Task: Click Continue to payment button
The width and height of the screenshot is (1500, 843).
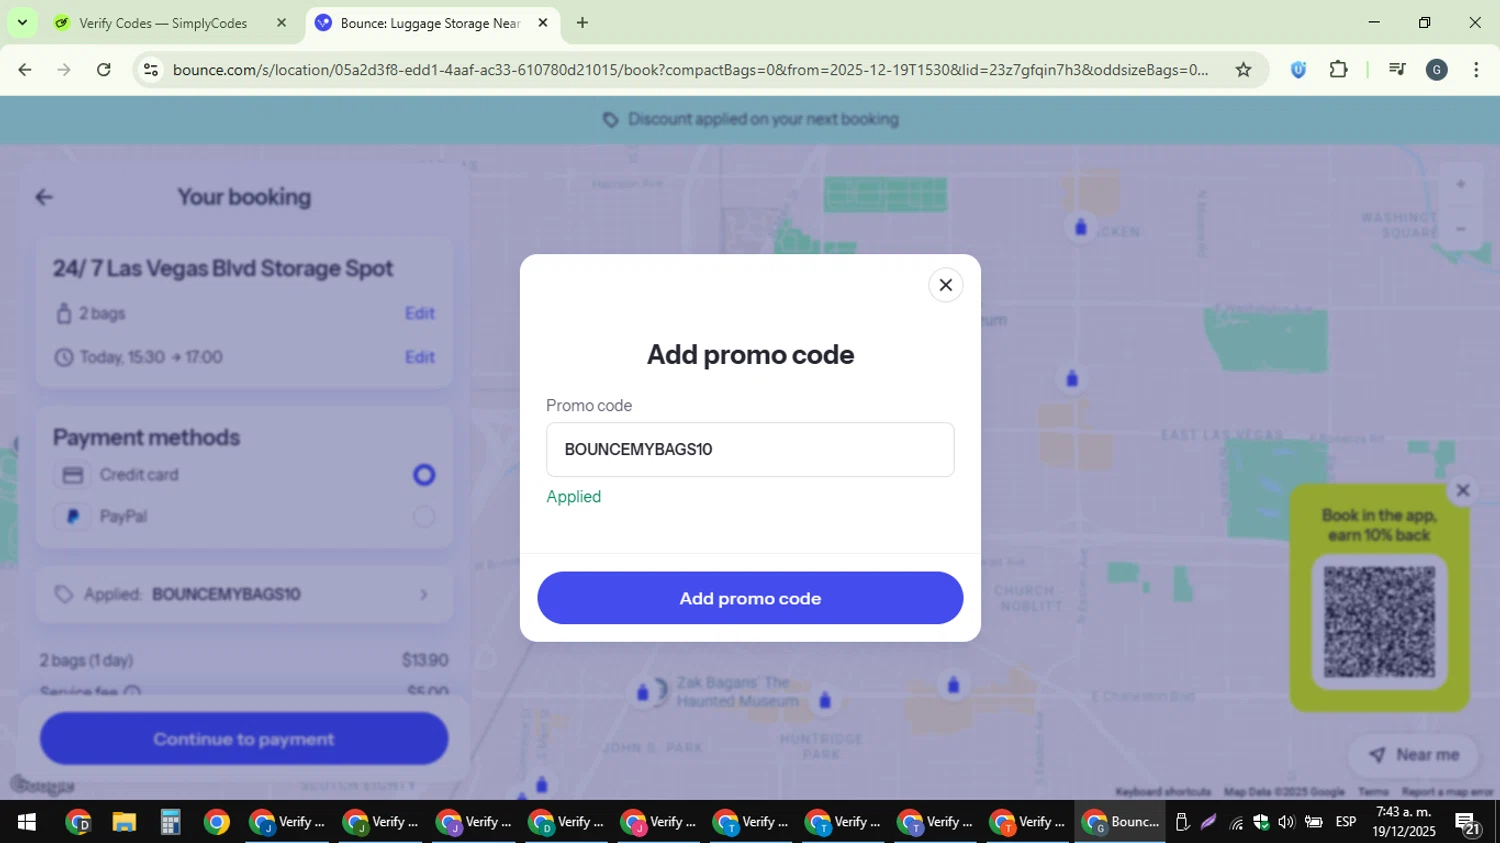Action: point(244,739)
